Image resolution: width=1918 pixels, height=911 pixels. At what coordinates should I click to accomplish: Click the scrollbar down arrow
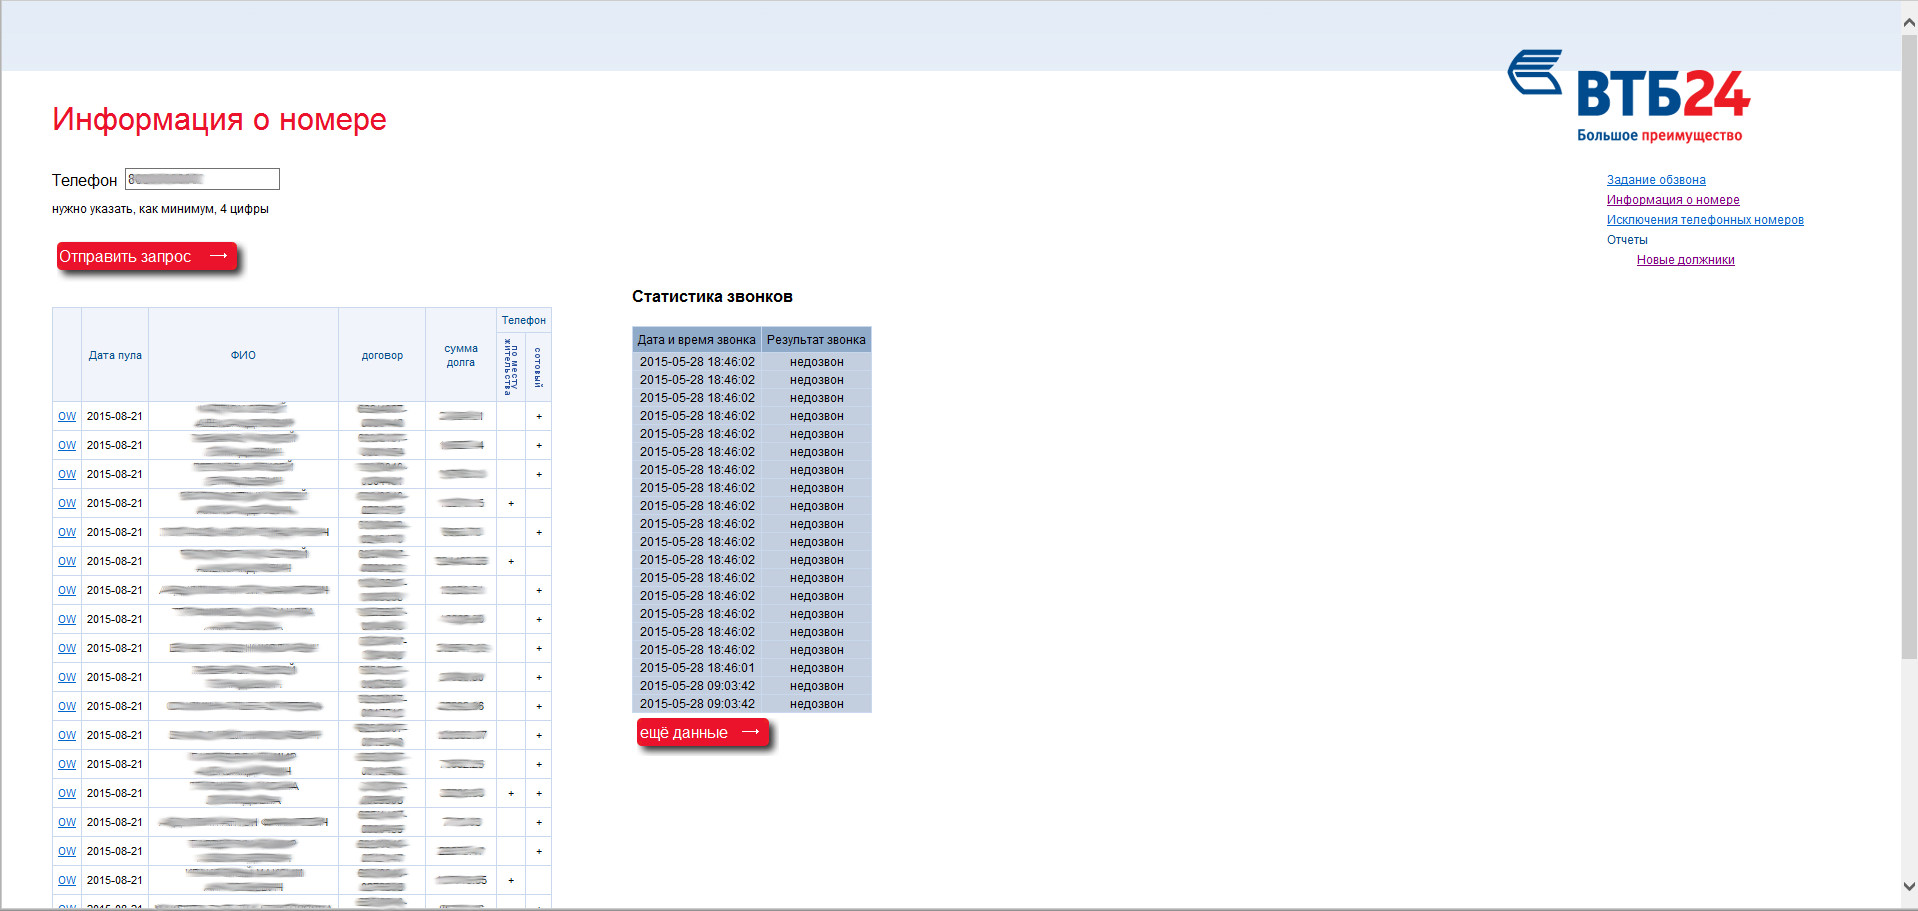click(x=1909, y=886)
